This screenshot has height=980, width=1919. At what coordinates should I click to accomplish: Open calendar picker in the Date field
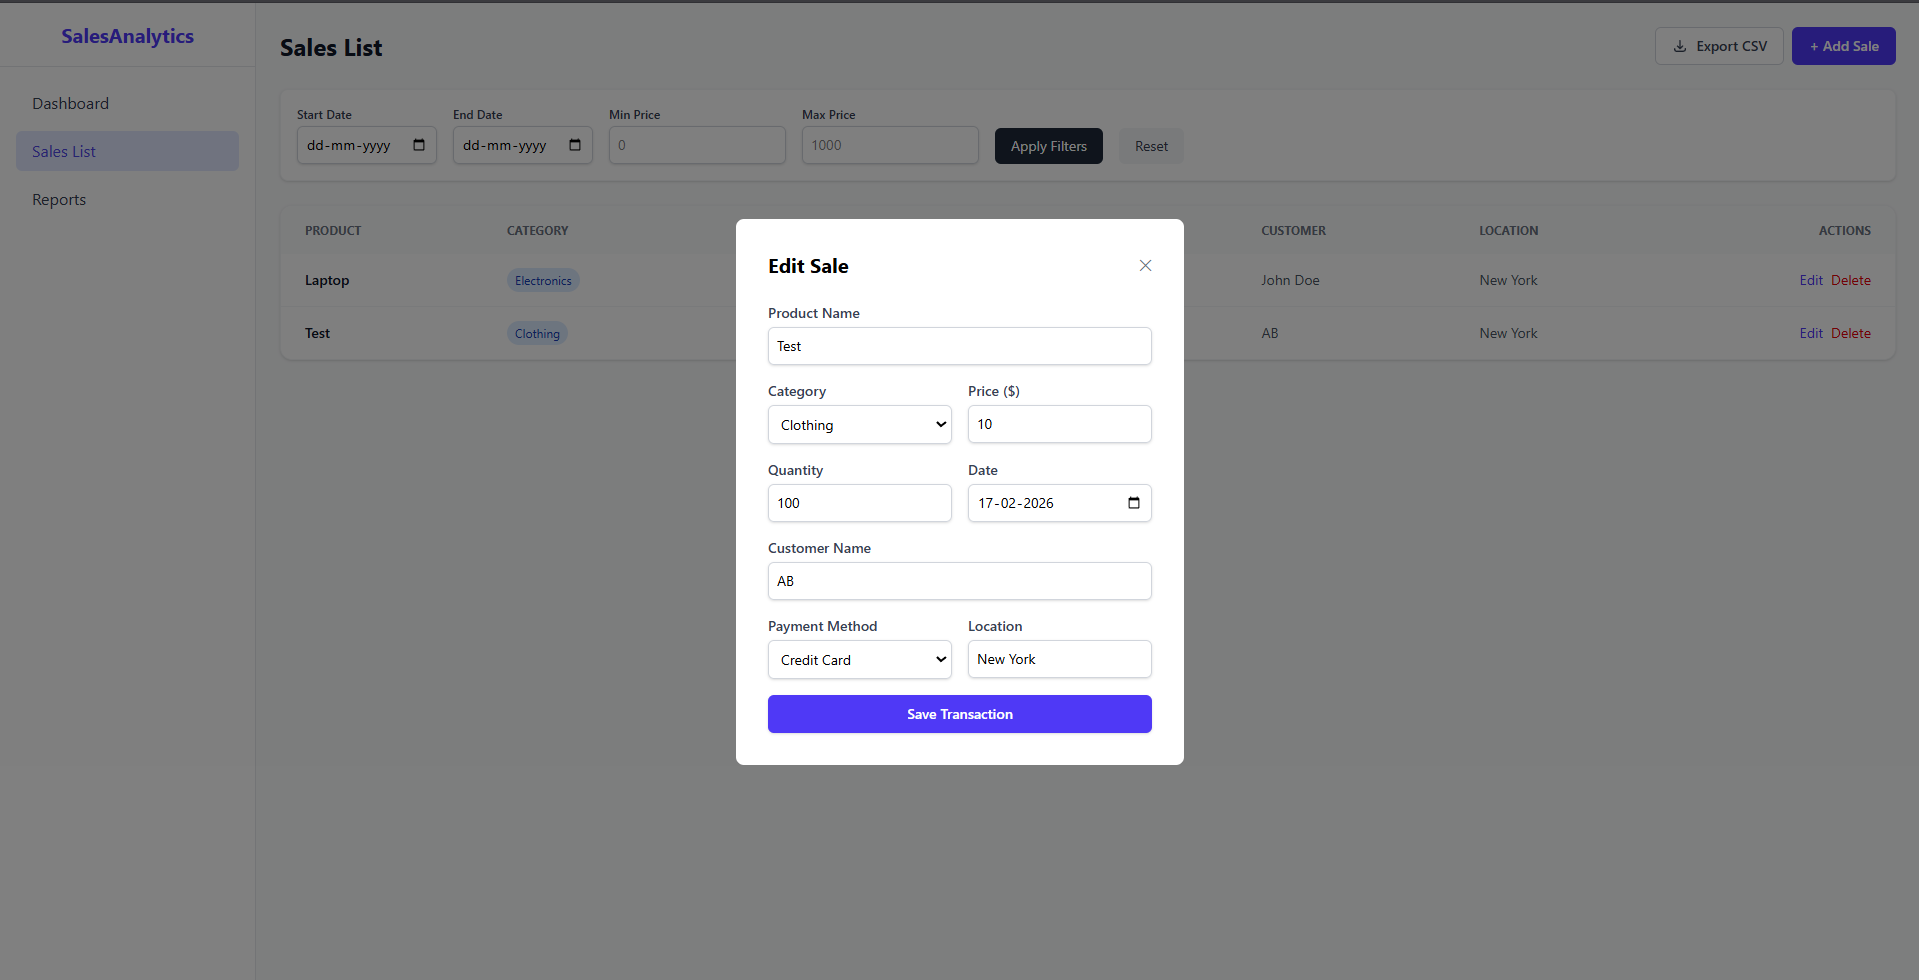click(1133, 503)
